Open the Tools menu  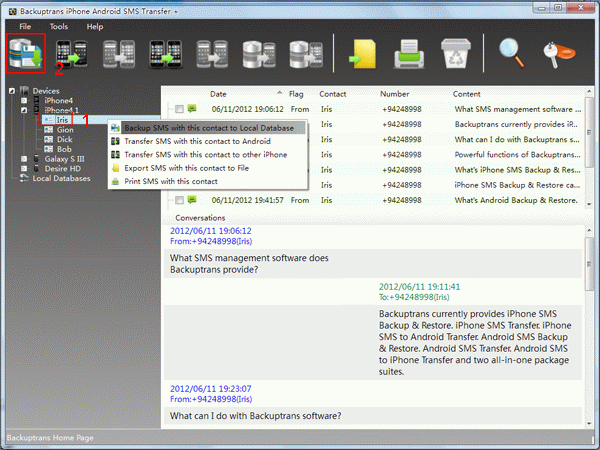(x=59, y=26)
